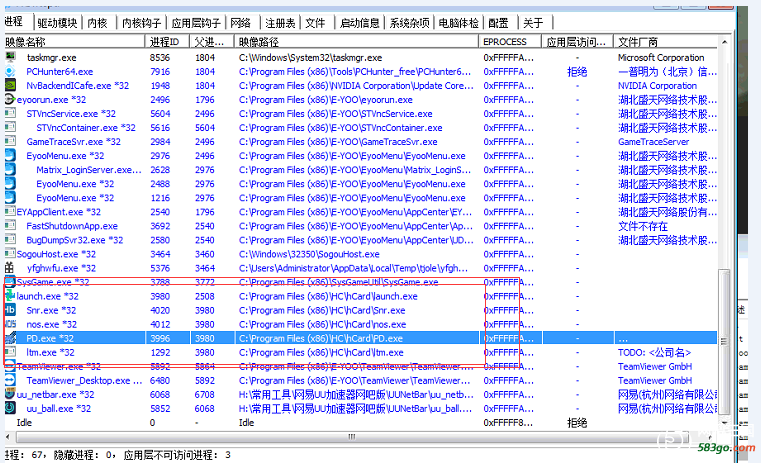Open the 系统杂项 tab
This screenshot has height=463, width=761.
(409, 23)
